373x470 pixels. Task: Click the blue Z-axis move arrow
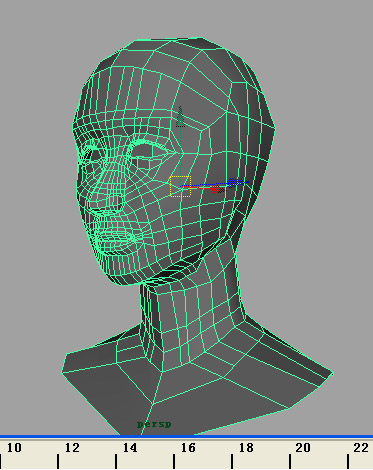[236, 182]
